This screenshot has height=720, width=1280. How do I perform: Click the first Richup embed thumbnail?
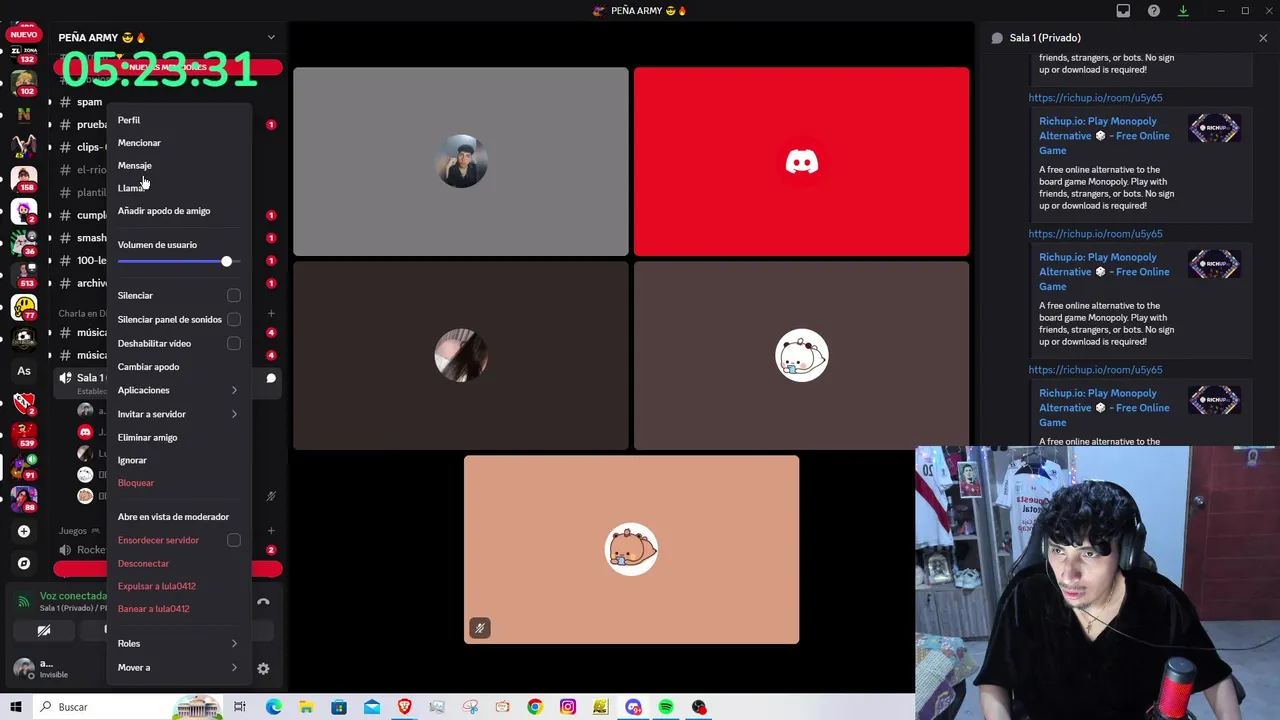tap(1214, 128)
